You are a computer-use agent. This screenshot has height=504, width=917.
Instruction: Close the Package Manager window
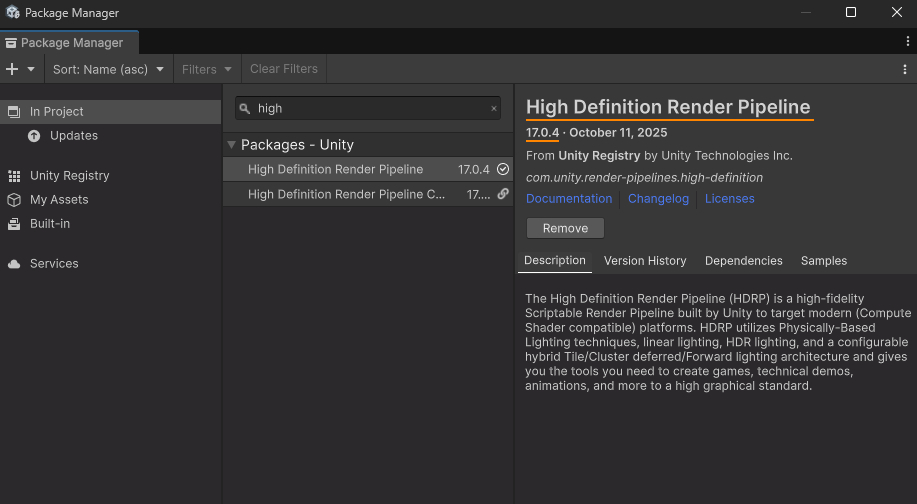coord(897,12)
